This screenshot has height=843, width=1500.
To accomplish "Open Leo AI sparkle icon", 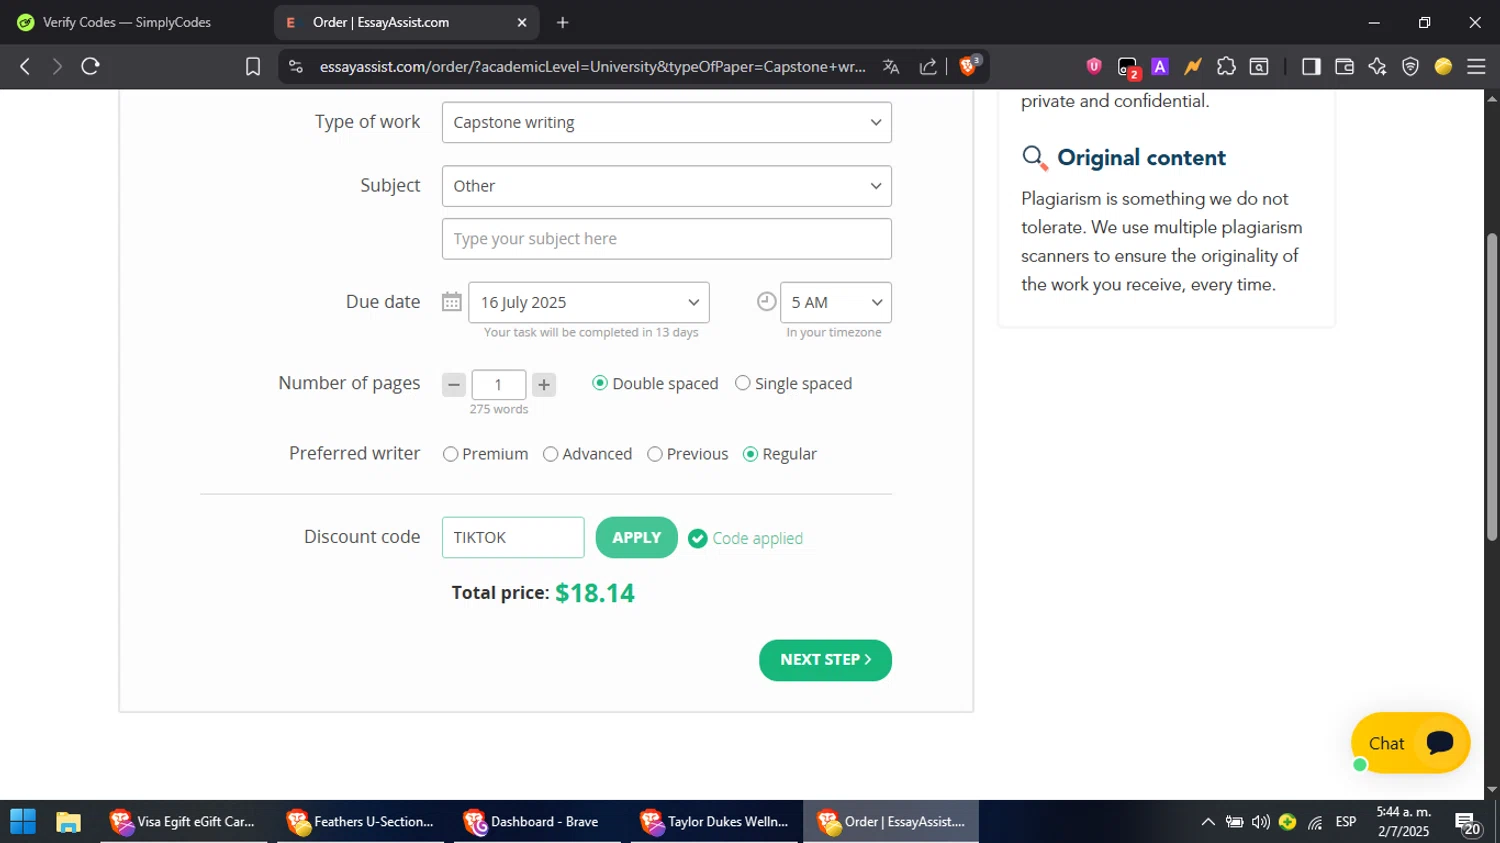I will click(x=1377, y=66).
